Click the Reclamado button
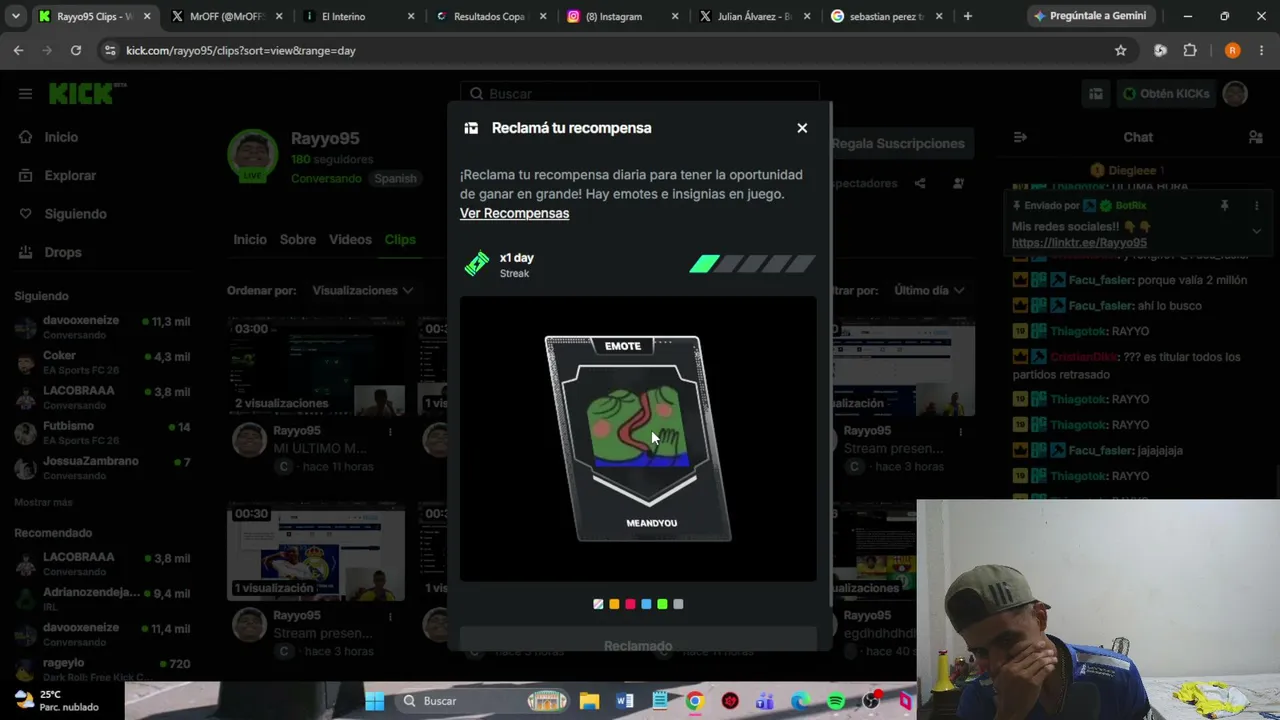 638,640
